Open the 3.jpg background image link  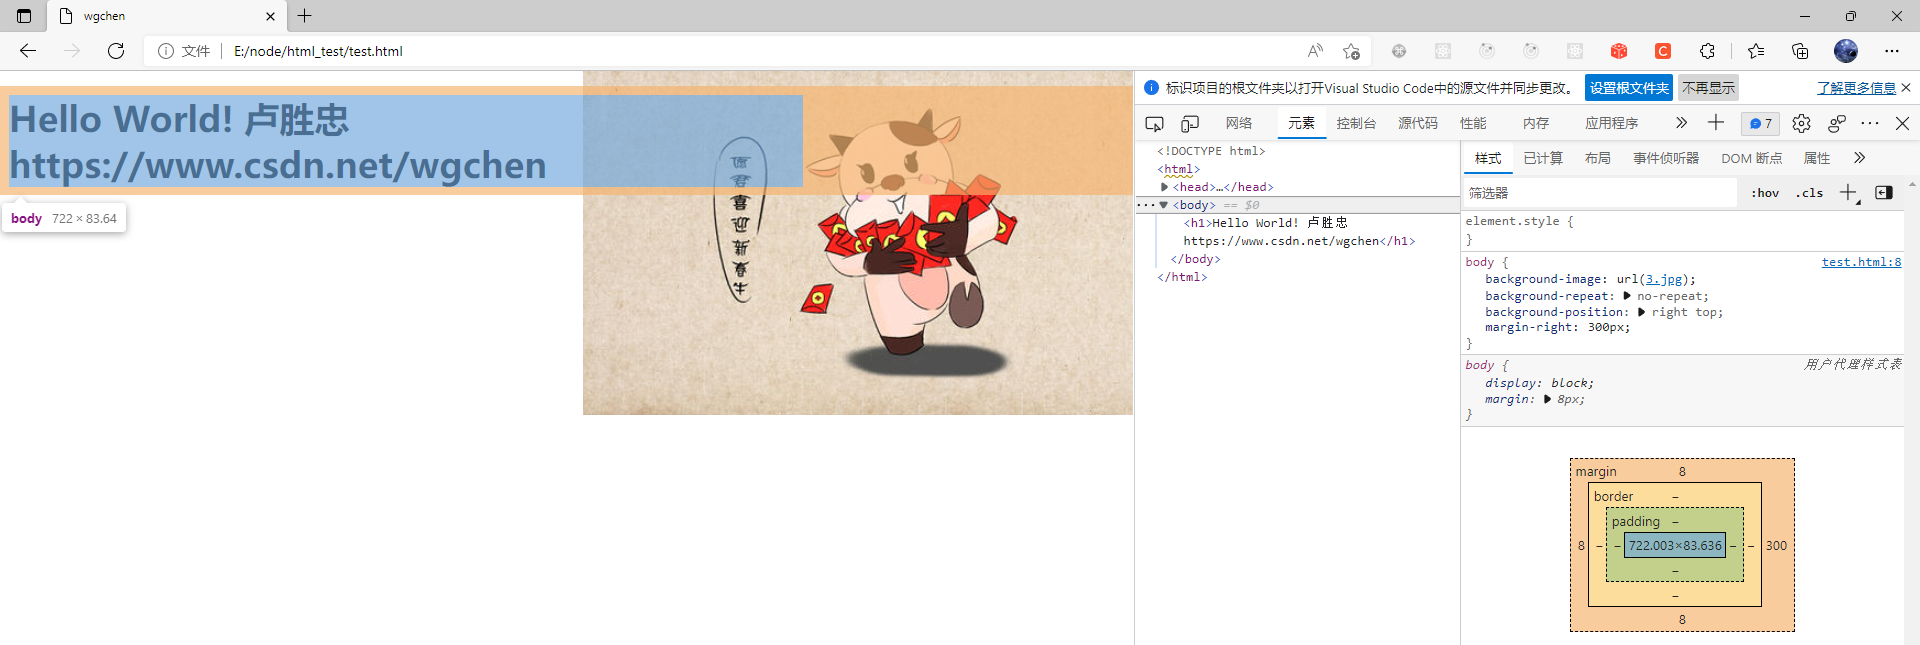tap(1664, 279)
